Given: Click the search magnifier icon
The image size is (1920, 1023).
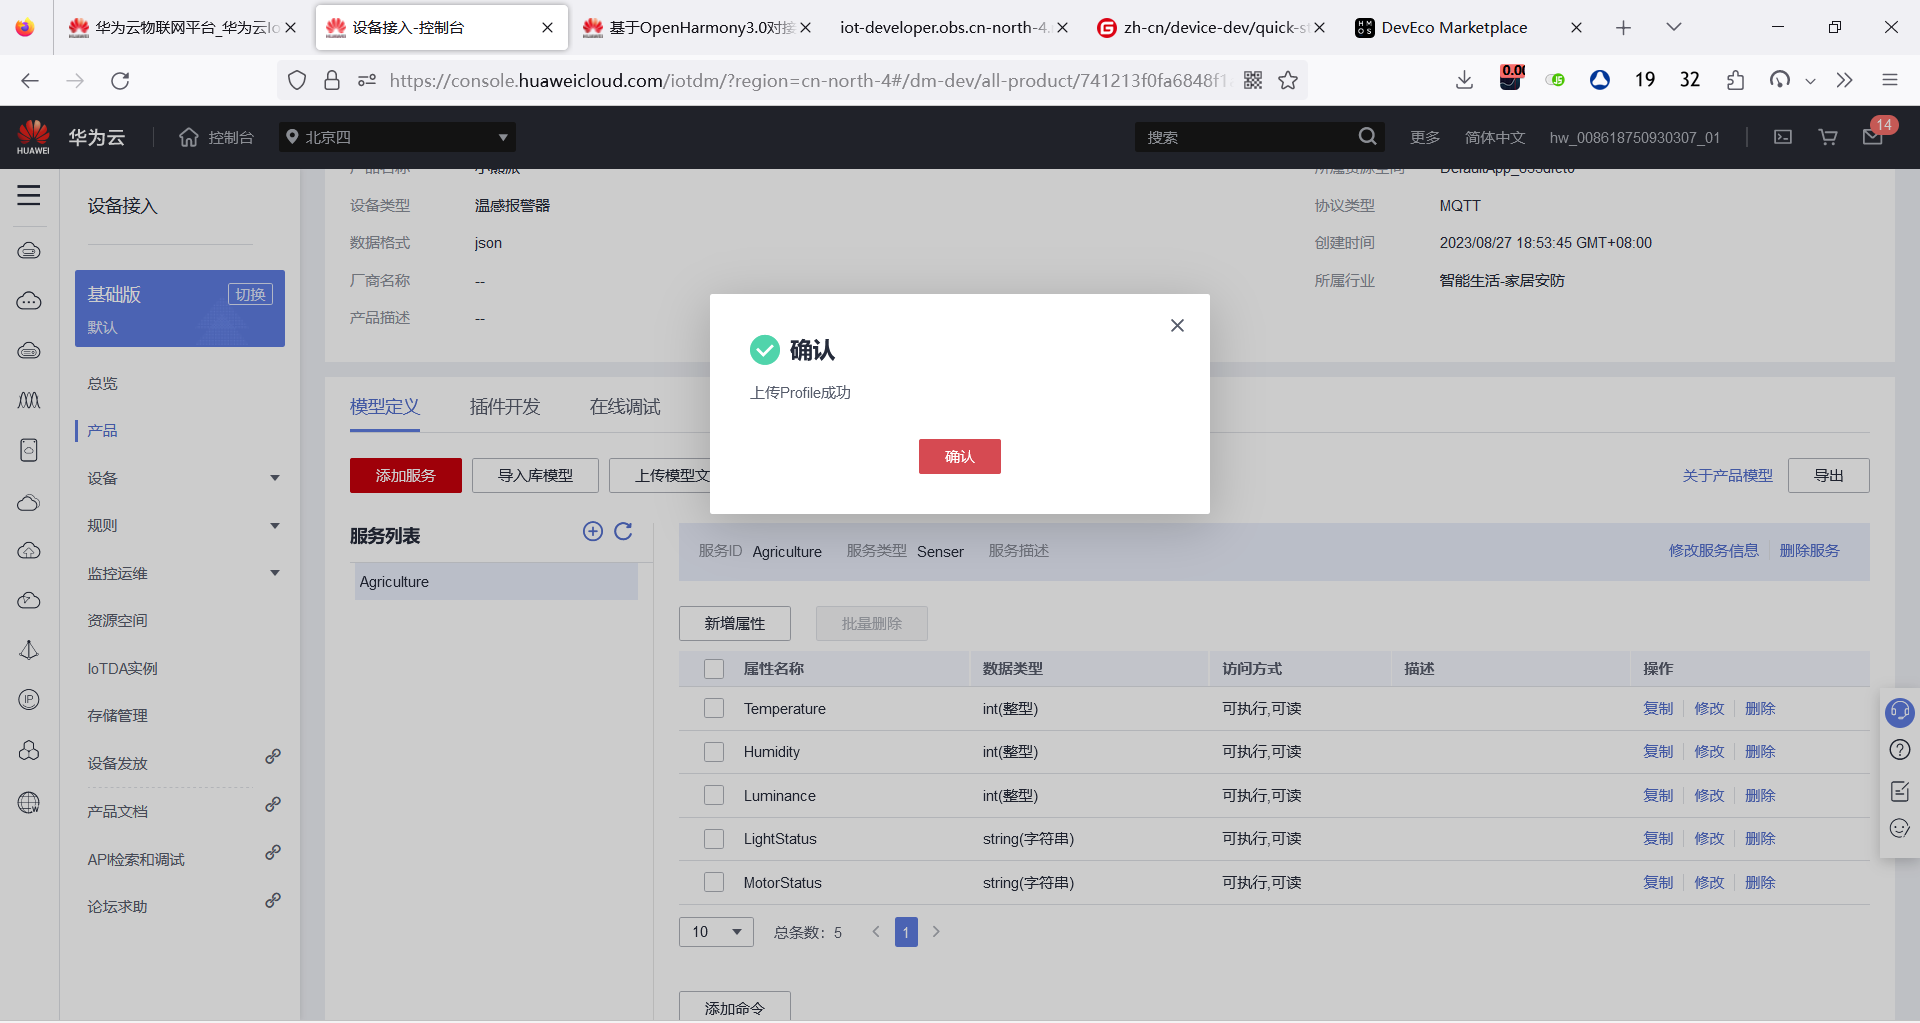Looking at the screenshot, I should point(1367,137).
